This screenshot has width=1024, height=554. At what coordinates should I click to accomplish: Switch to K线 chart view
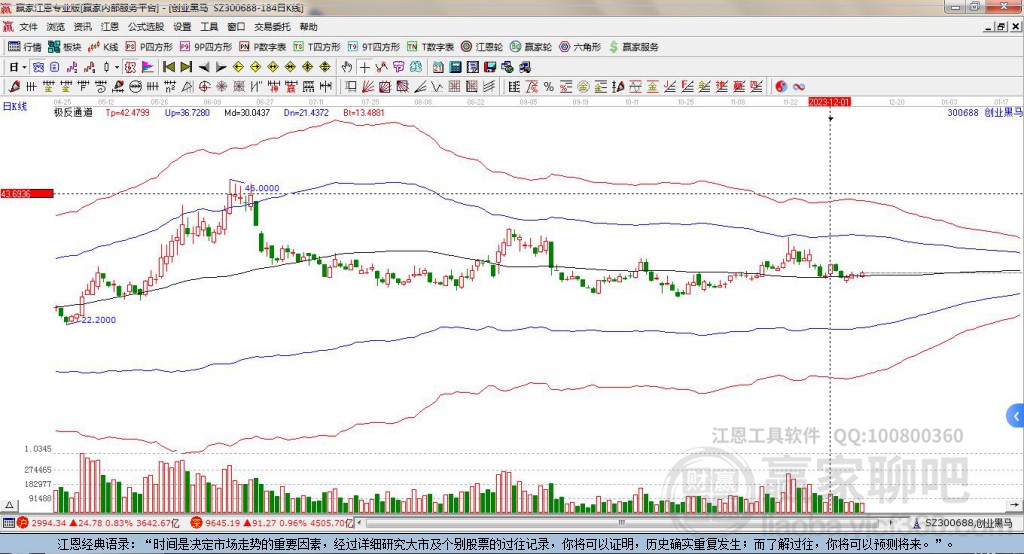(103, 47)
